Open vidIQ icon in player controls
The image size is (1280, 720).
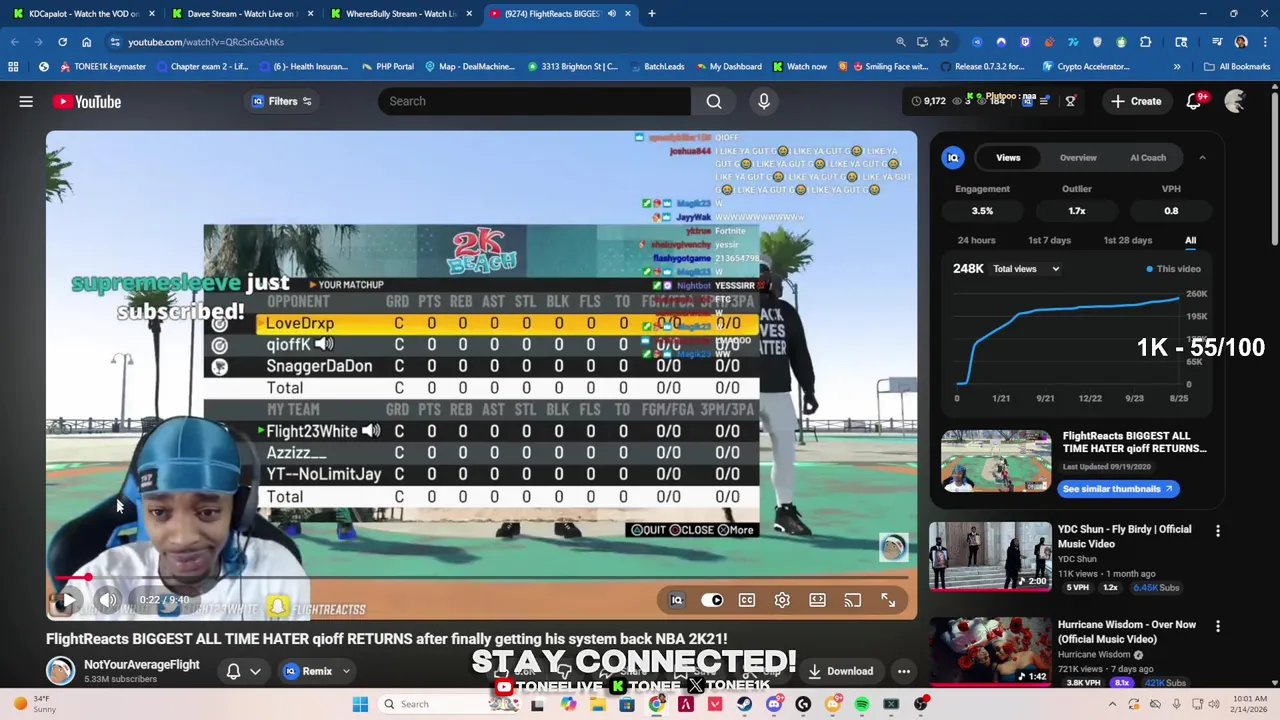point(677,600)
